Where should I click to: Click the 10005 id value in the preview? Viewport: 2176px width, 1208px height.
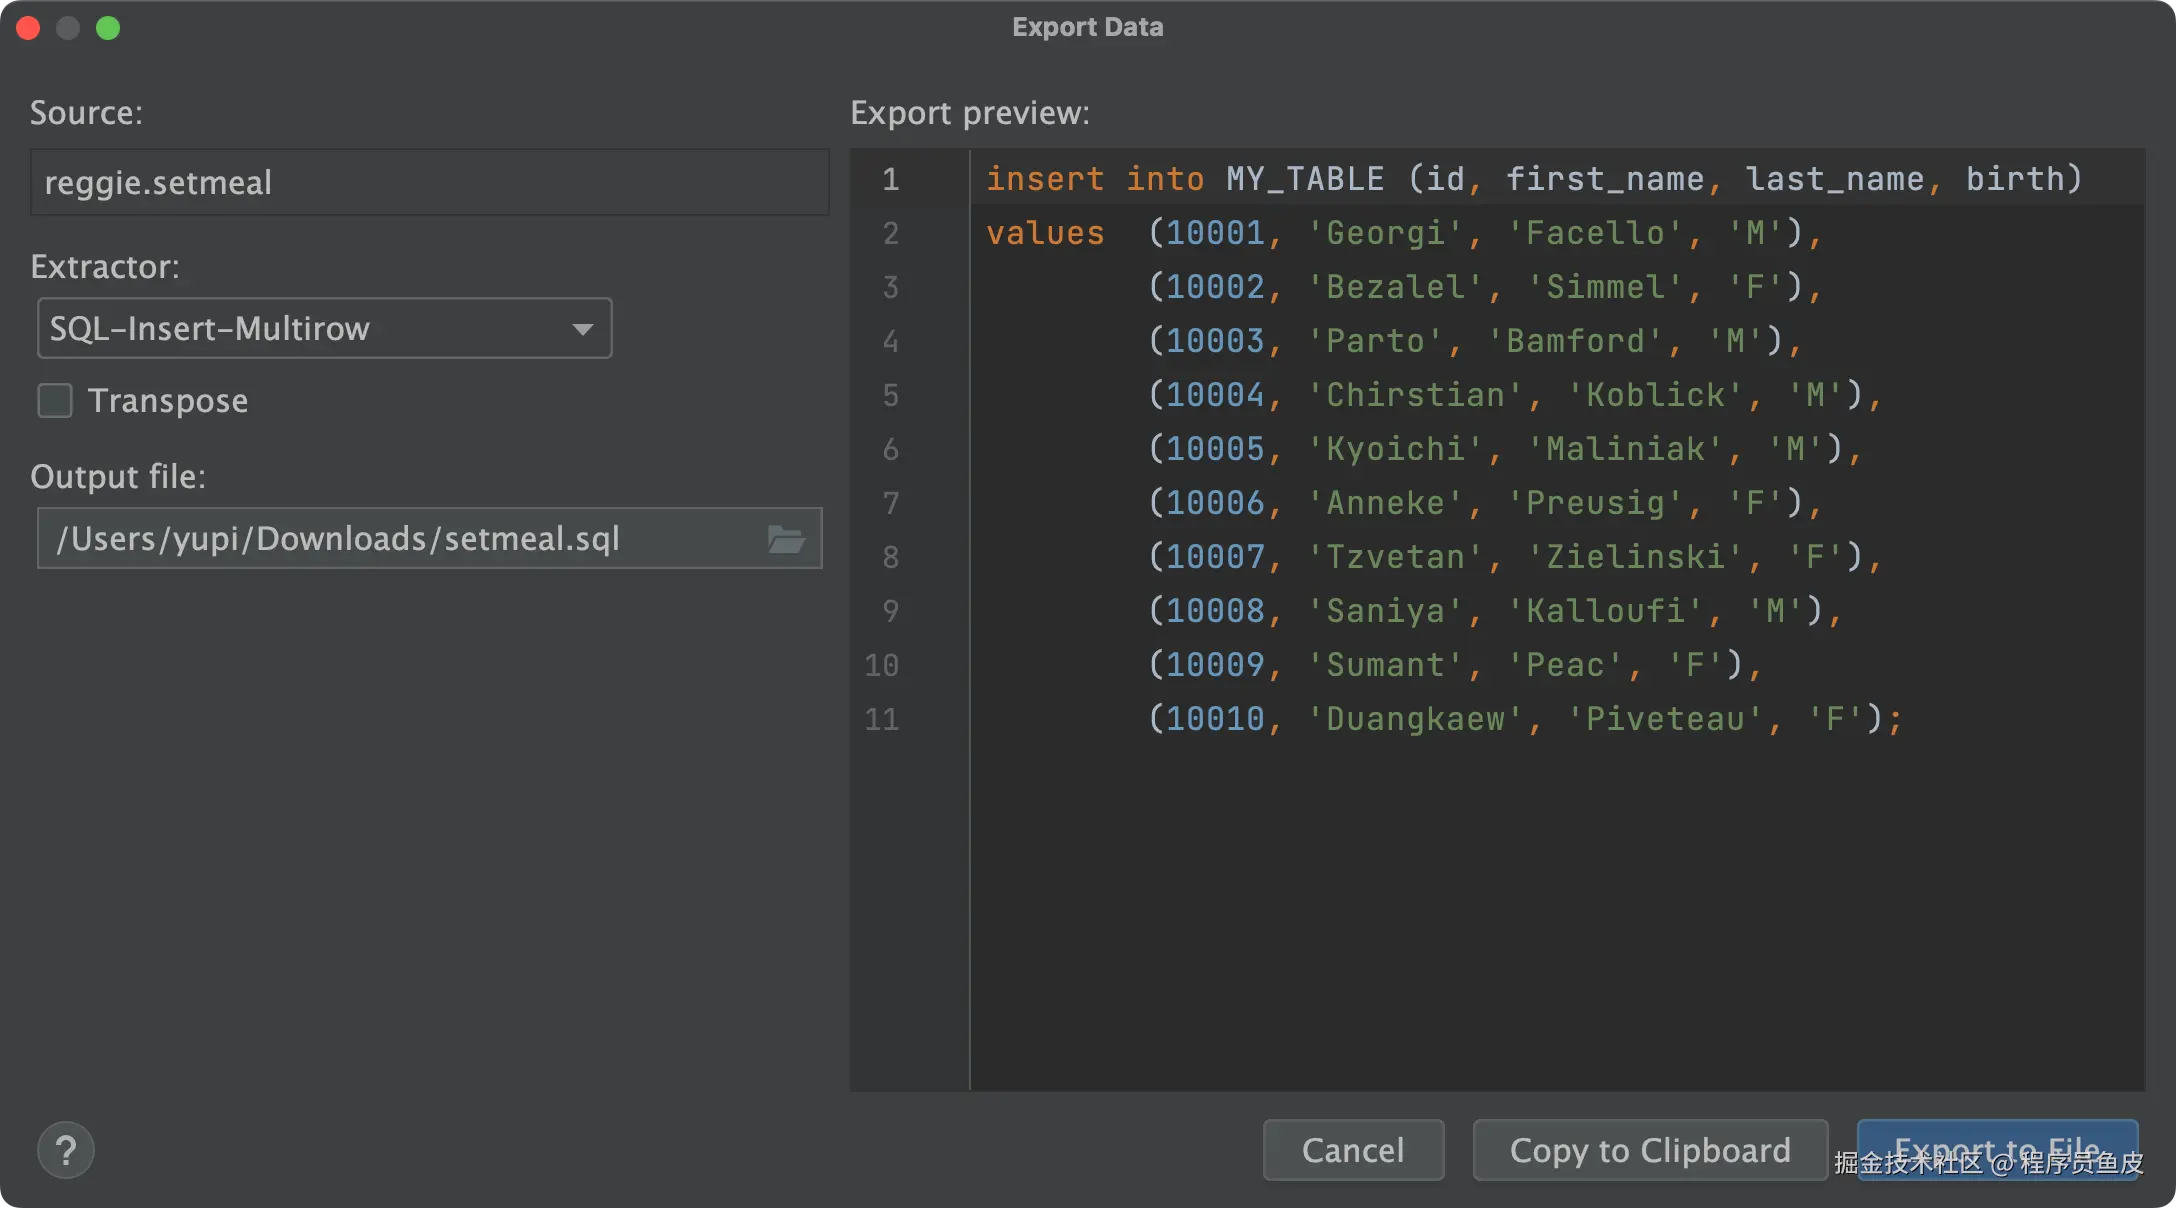(x=1215, y=449)
